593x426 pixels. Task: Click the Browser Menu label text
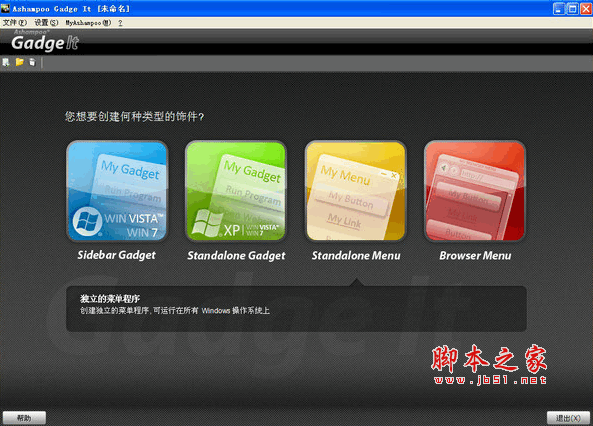click(x=475, y=256)
